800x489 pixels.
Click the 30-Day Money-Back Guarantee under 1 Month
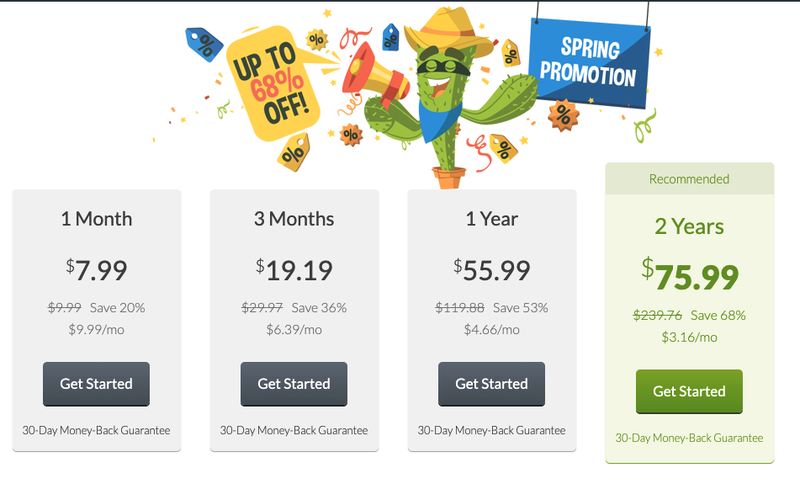point(96,430)
